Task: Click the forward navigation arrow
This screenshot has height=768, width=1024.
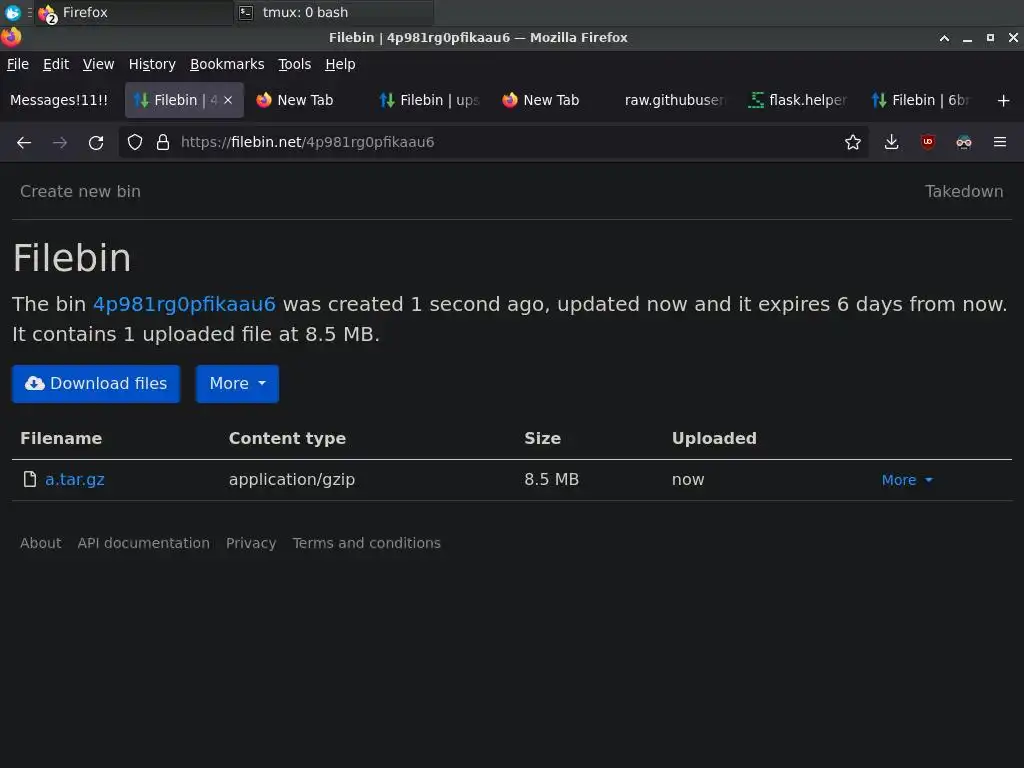Action: [x=59, y=142]
